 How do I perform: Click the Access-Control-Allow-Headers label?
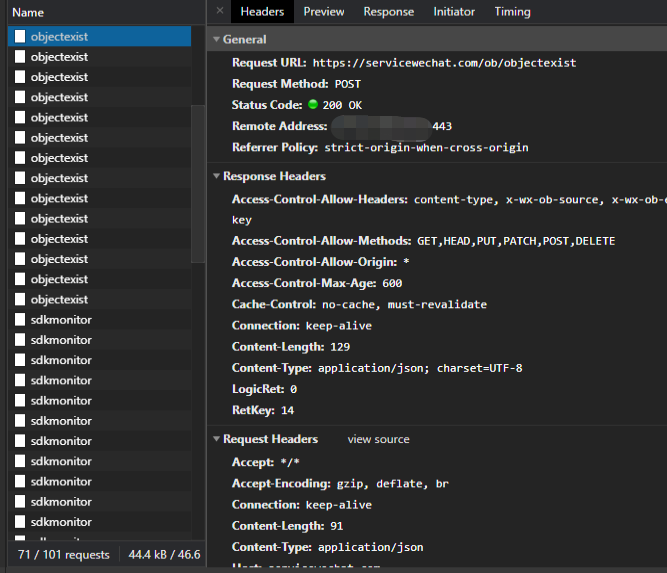(x=319, y=200)
